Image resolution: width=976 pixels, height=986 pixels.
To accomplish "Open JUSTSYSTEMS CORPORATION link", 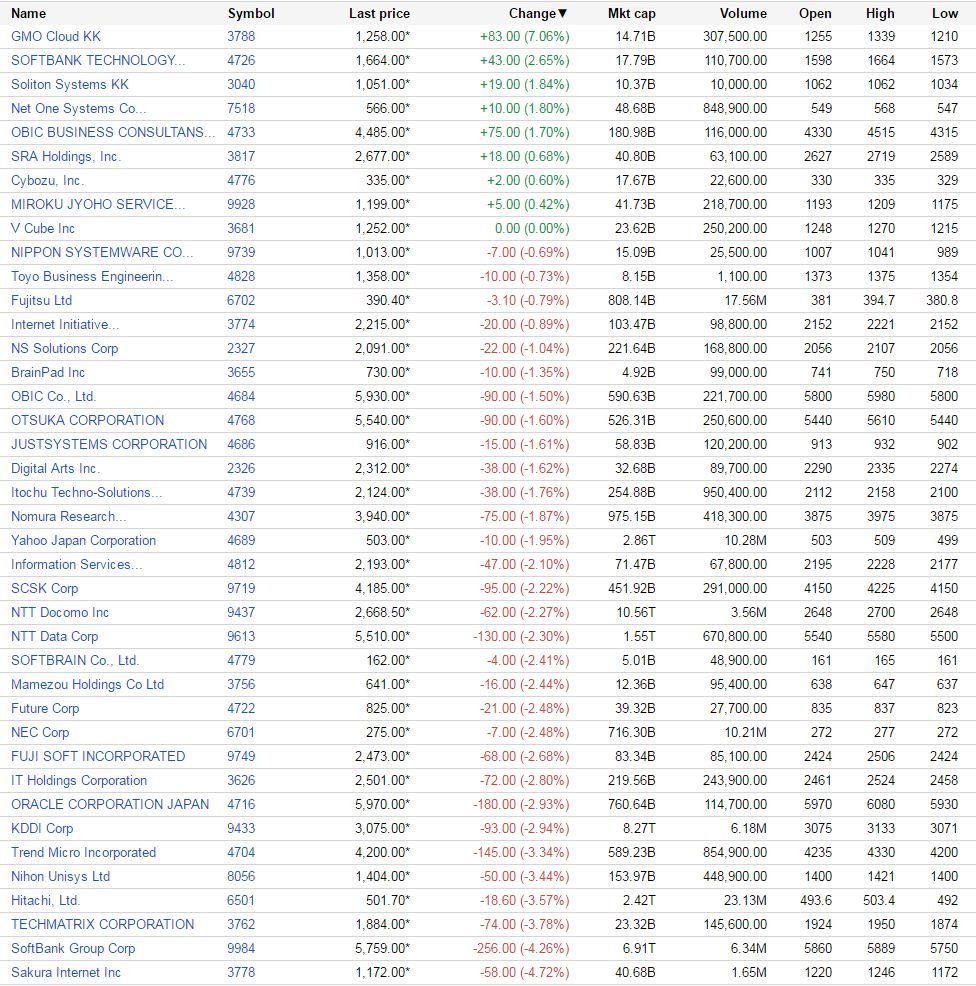I will [x=109, y=445].
